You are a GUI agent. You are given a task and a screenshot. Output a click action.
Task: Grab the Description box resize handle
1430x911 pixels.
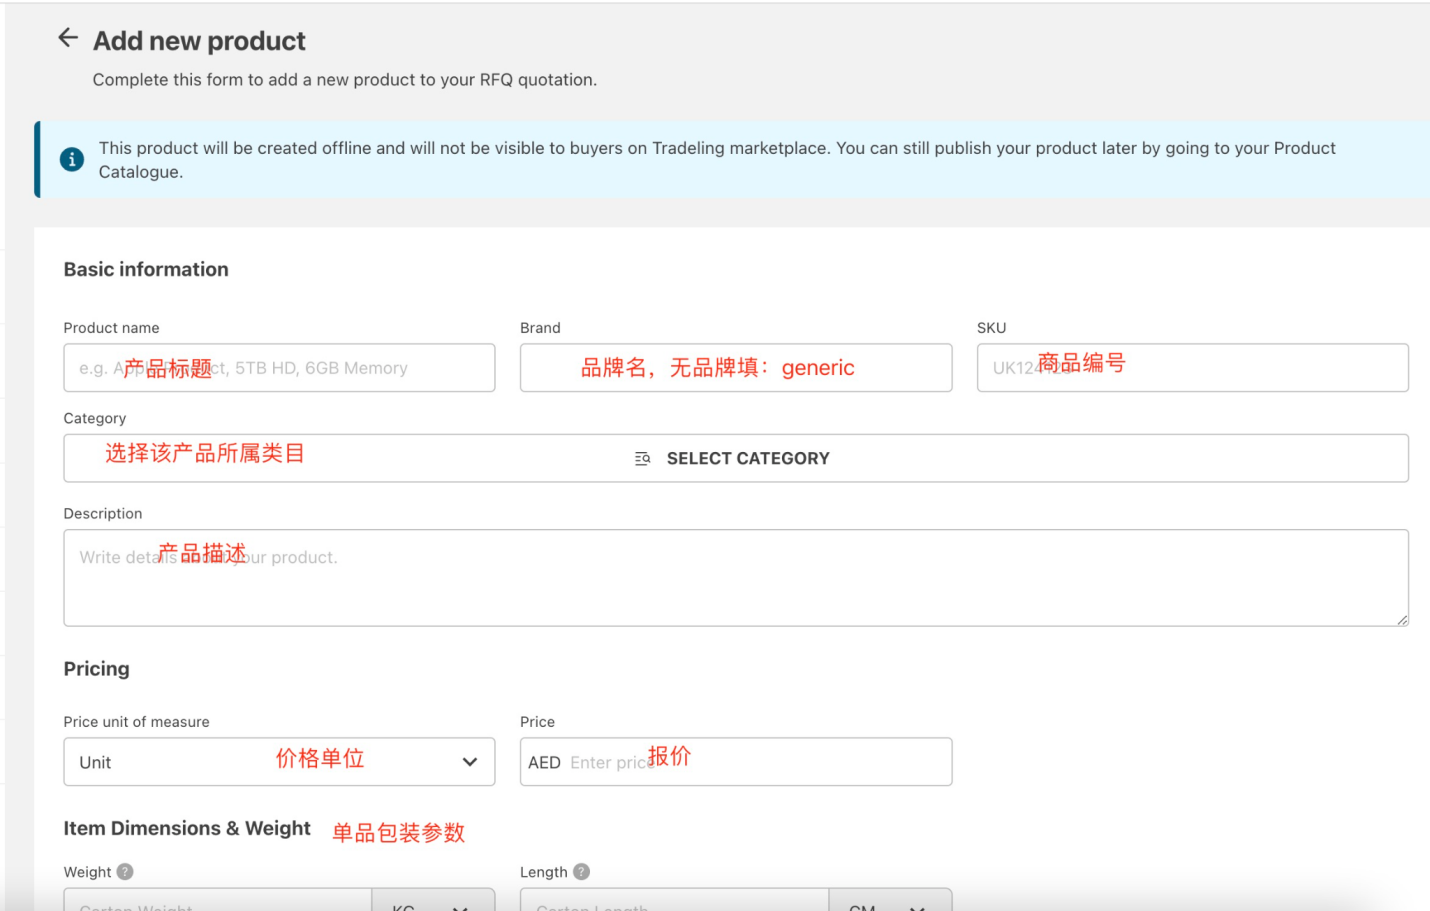point(1402,620)
